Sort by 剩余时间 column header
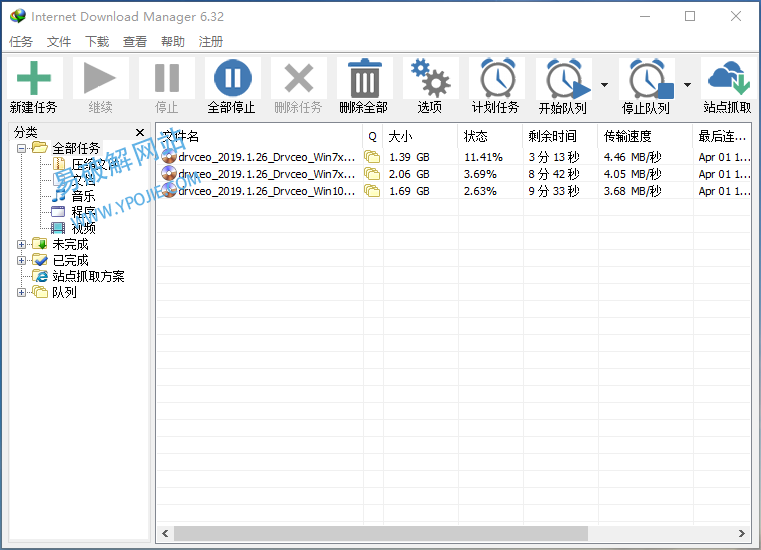The height and width of the screenshot is (550, 761). tap(561, 136)
